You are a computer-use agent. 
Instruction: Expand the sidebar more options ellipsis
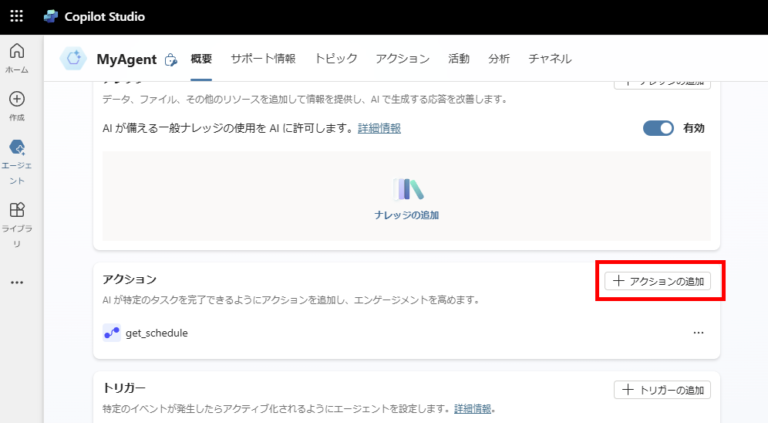(17, 283)
